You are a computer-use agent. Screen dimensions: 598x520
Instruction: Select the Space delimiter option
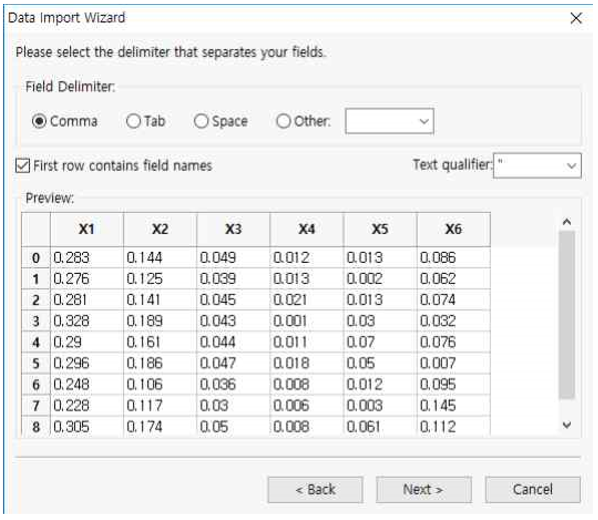[x=201, y=121]
